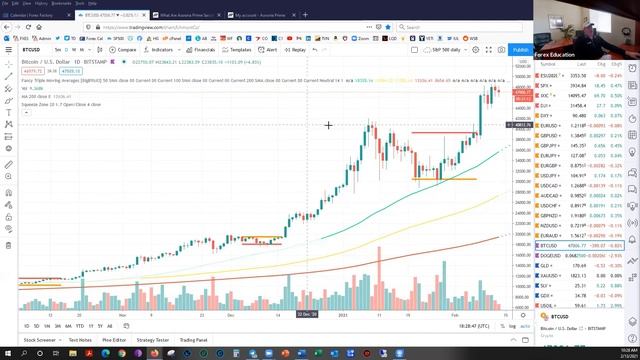Screen dimensions: 640x360
Task: Click the blue Publish button
Action: click(x=520, y=50)
